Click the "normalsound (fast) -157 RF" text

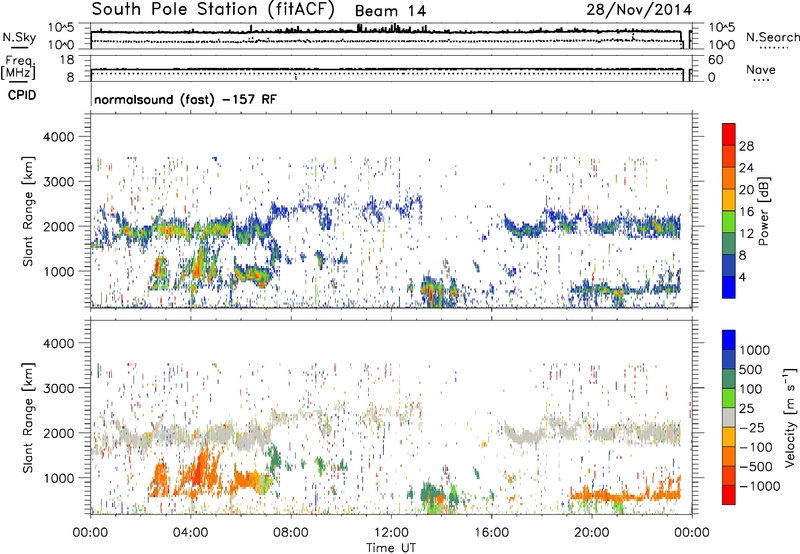coord(185,99)
